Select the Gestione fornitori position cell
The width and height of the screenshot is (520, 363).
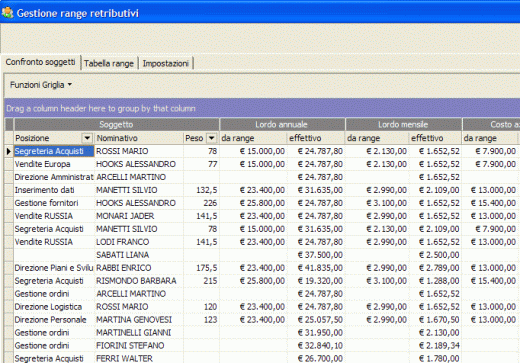point(54,203)
